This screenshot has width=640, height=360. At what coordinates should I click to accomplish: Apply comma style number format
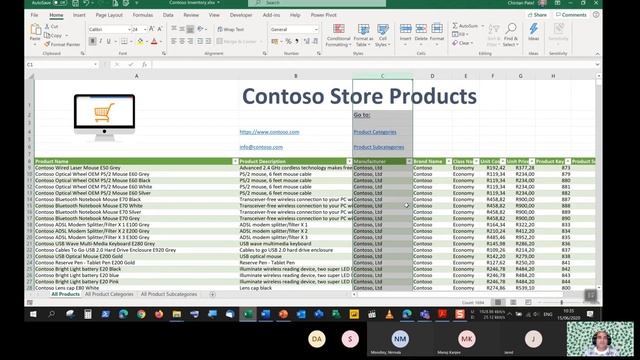[x=297, y=41]
